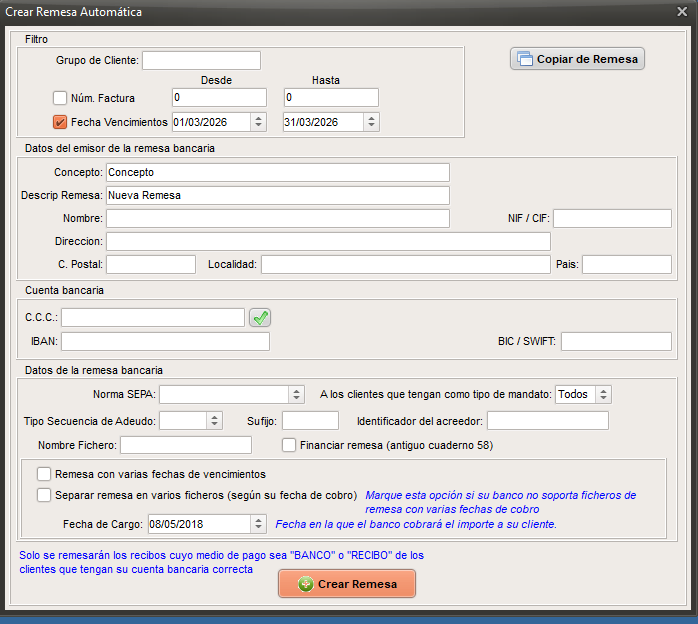The width and height of the screenshot is (698, 624).
Task: Open the tipo de mandato Todos dropdown
Action: (603, 394)
